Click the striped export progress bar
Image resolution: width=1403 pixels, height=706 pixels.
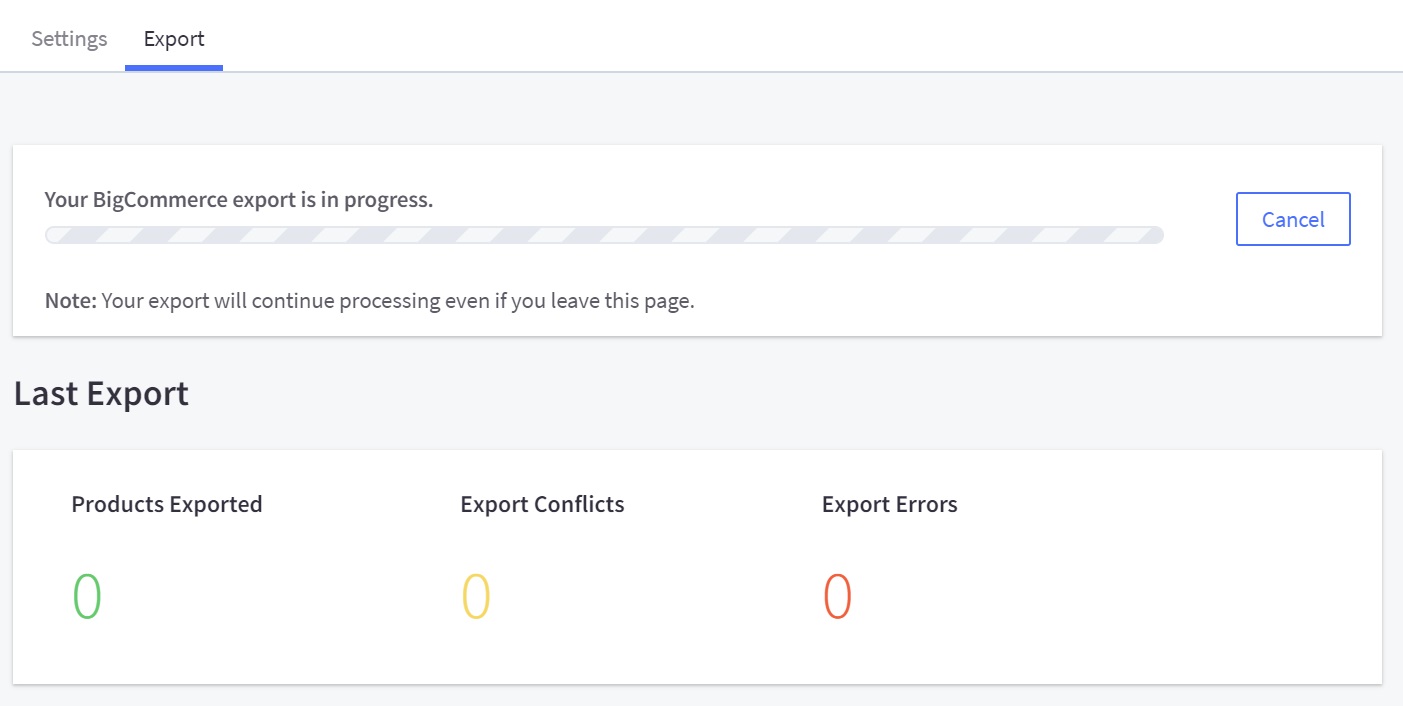604,235
